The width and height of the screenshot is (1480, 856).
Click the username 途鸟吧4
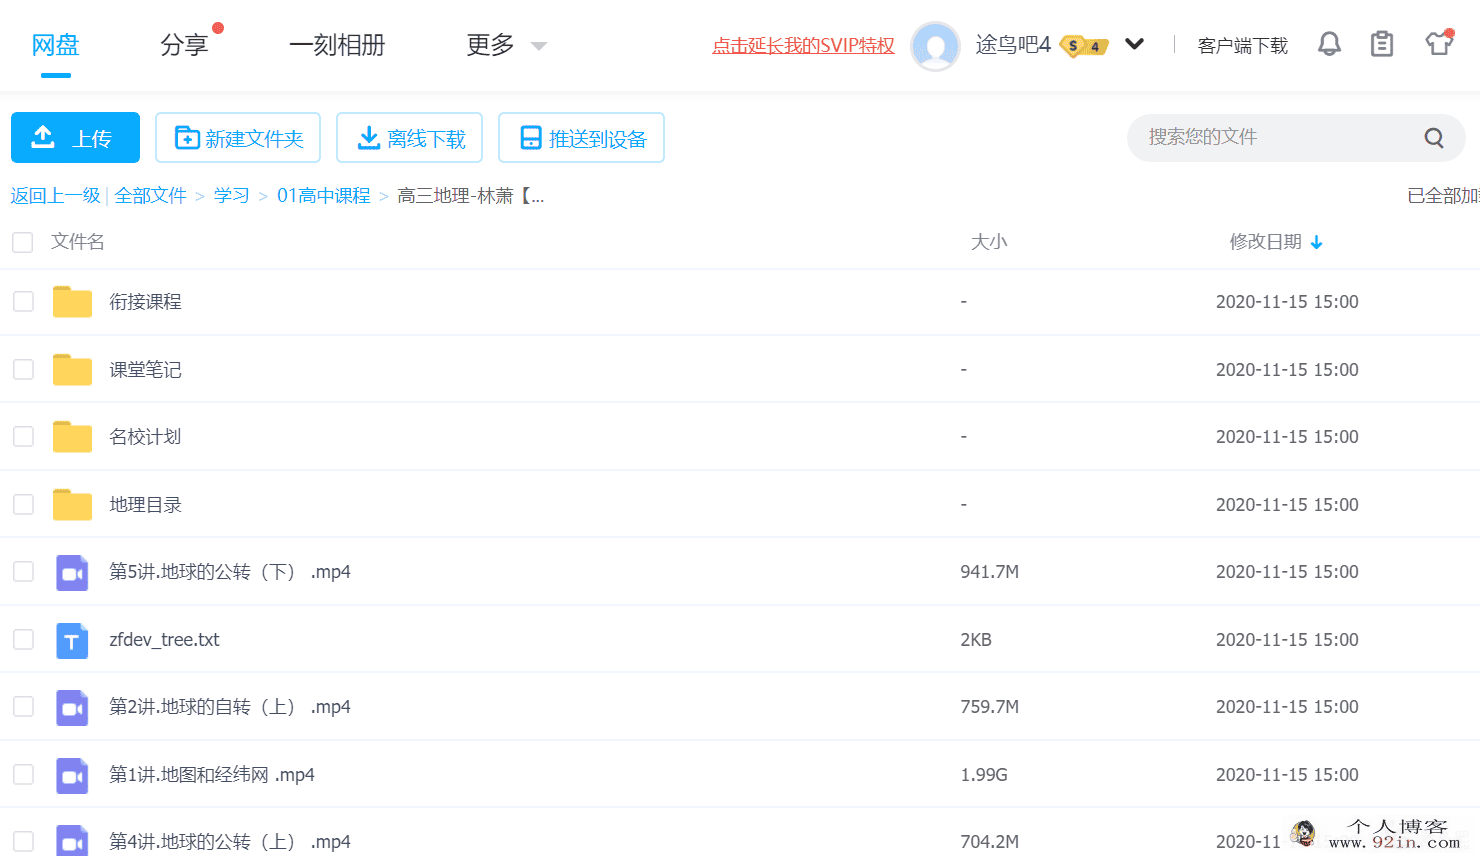pos(1013,45)
